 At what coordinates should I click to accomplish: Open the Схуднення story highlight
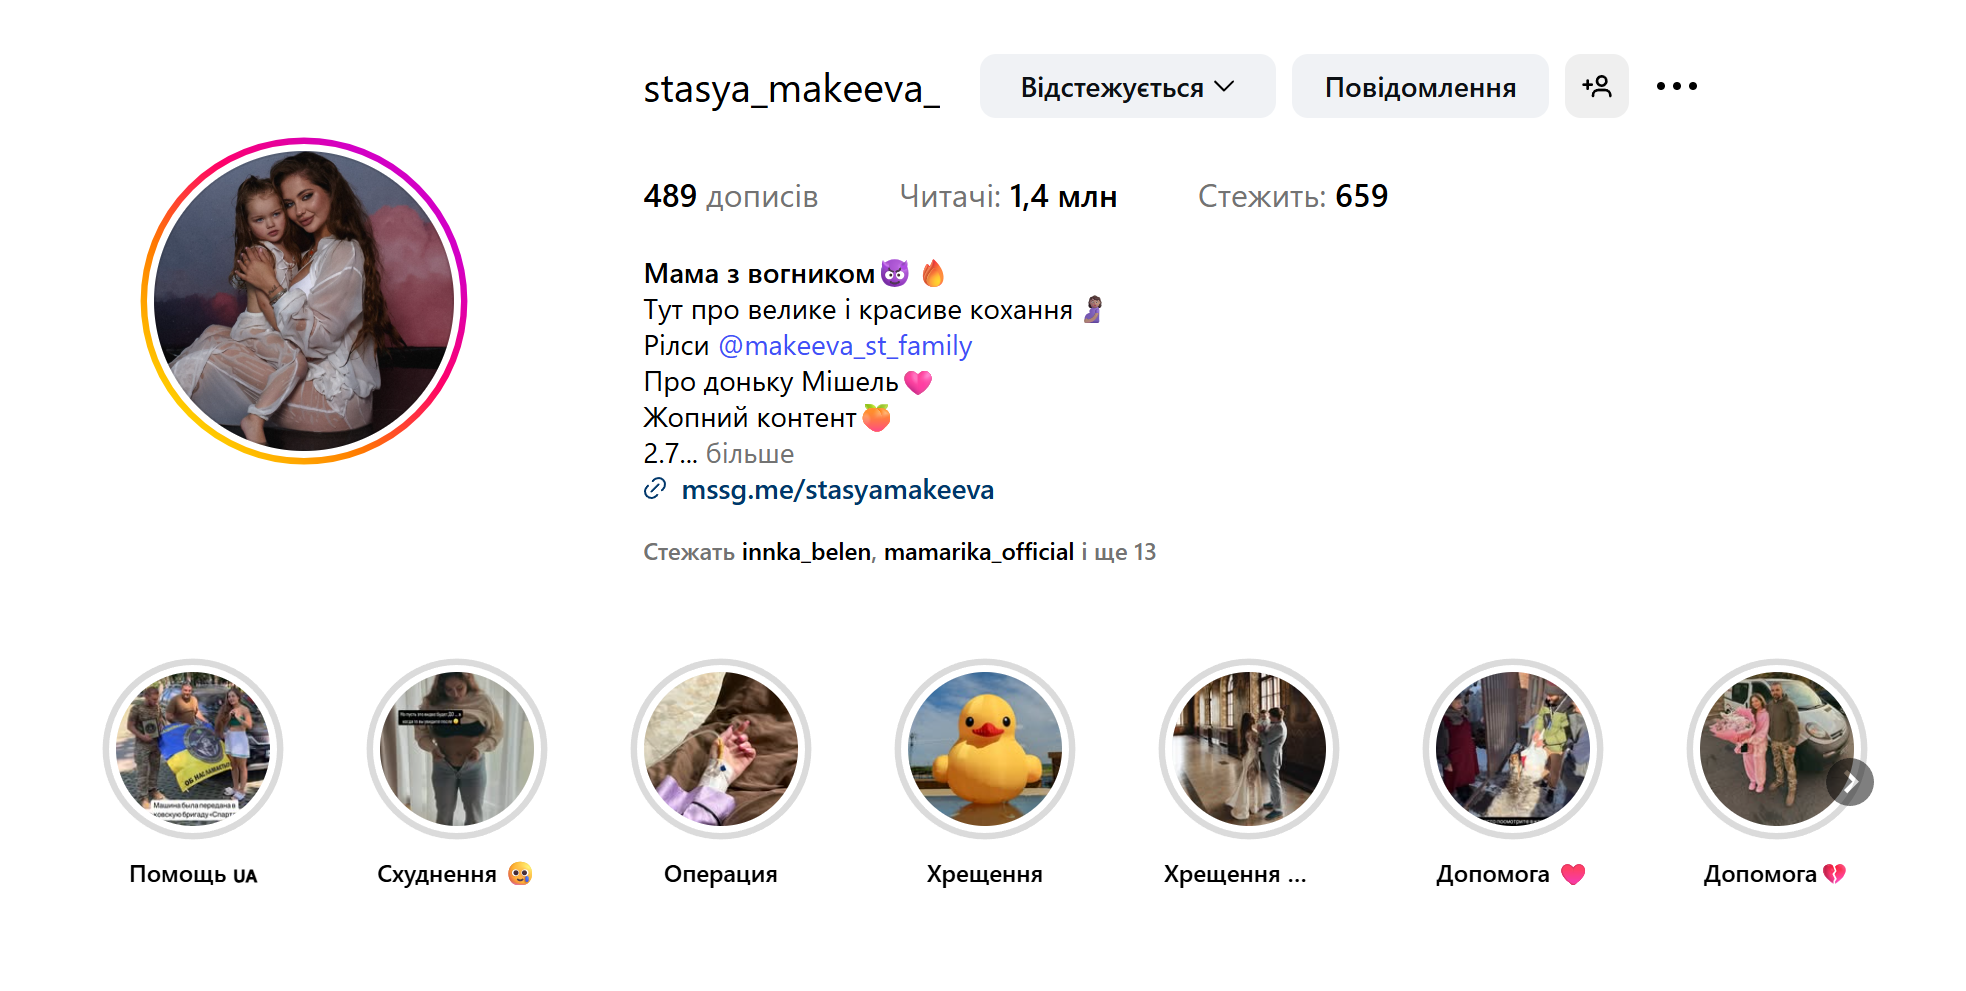pos(457,748)
